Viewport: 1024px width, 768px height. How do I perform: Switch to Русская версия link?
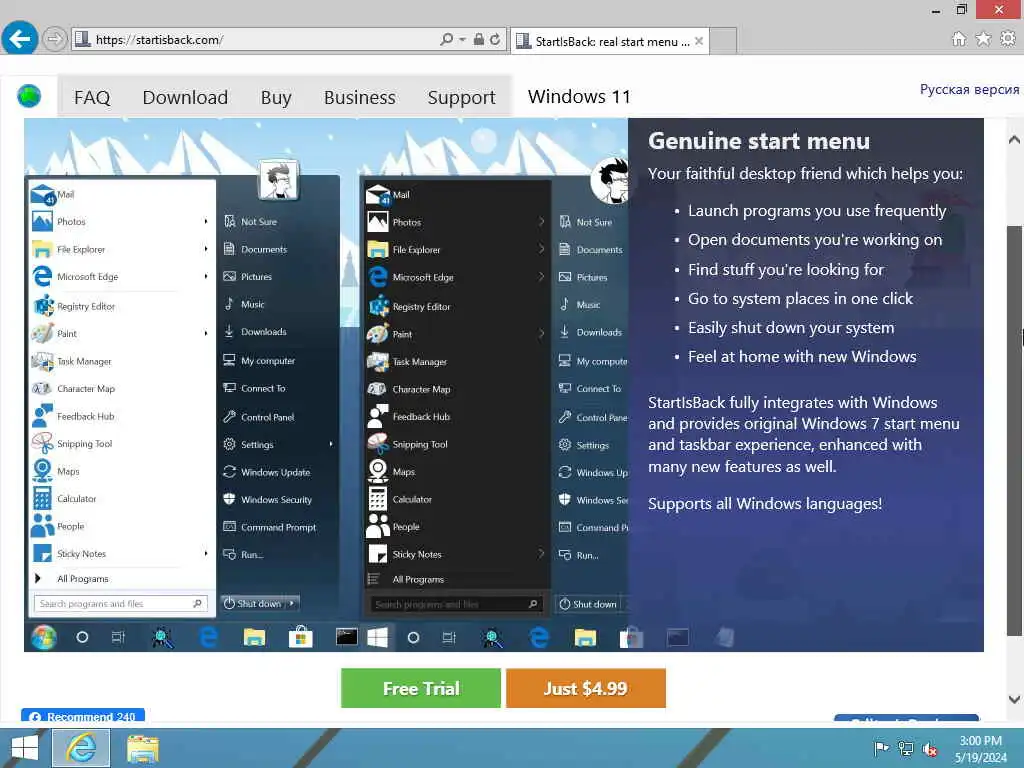coord(969,89)
